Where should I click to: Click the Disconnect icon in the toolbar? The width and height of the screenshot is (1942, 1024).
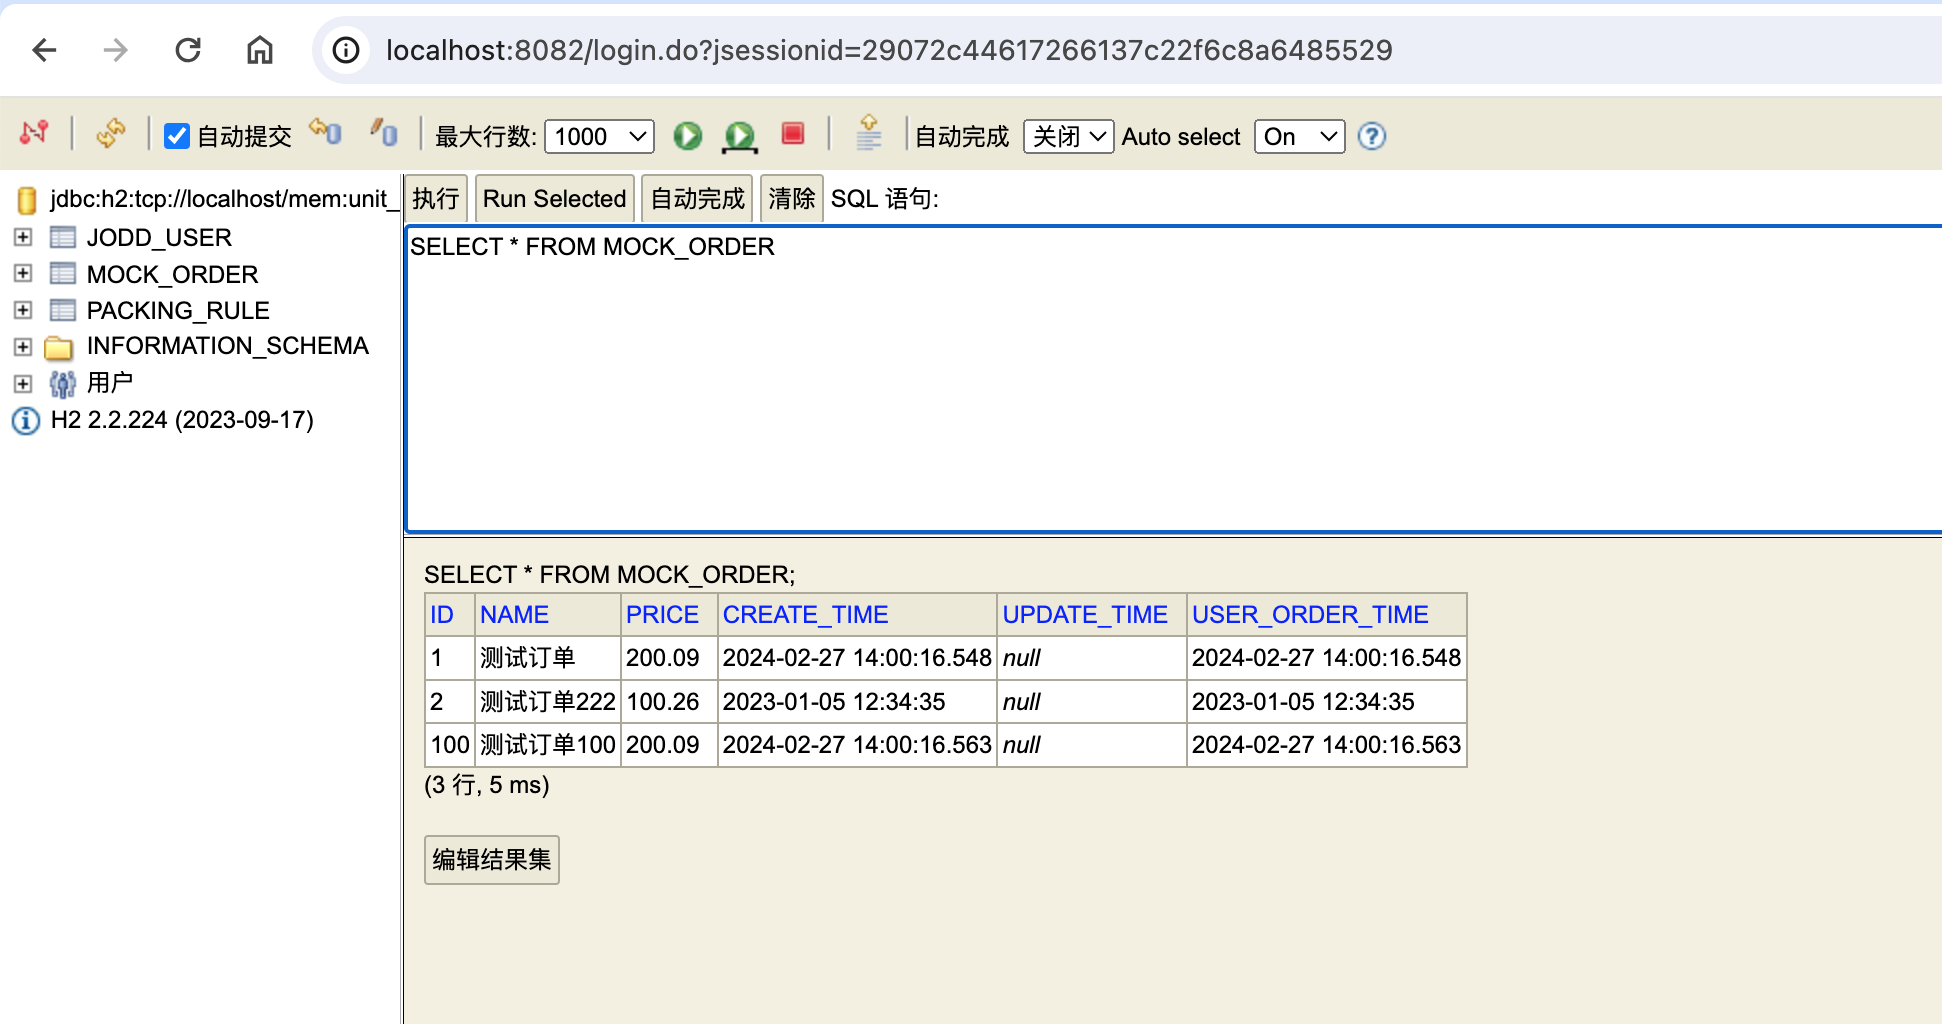pyautogui.click(x=34, y=133)
